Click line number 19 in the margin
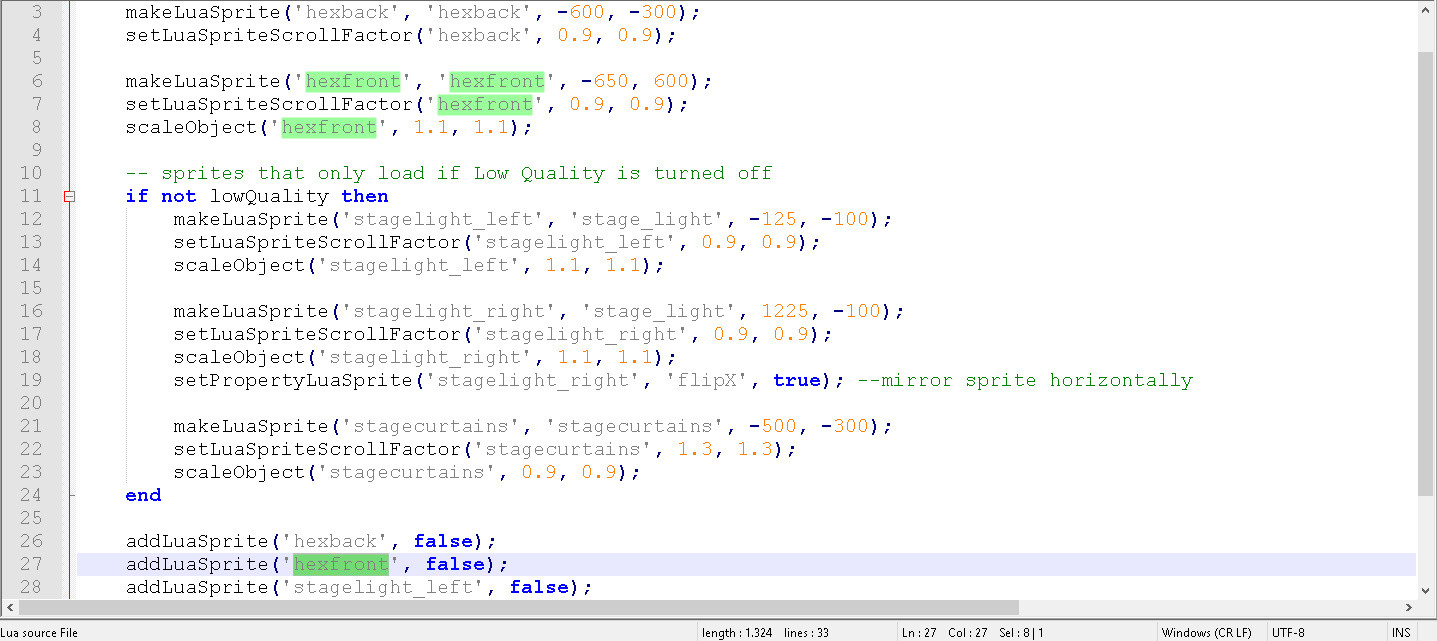 (31, 380)
